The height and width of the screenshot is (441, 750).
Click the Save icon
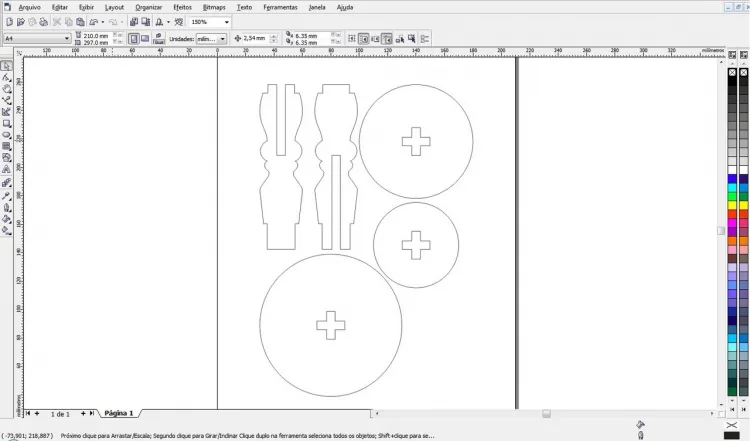click(32, 22)
